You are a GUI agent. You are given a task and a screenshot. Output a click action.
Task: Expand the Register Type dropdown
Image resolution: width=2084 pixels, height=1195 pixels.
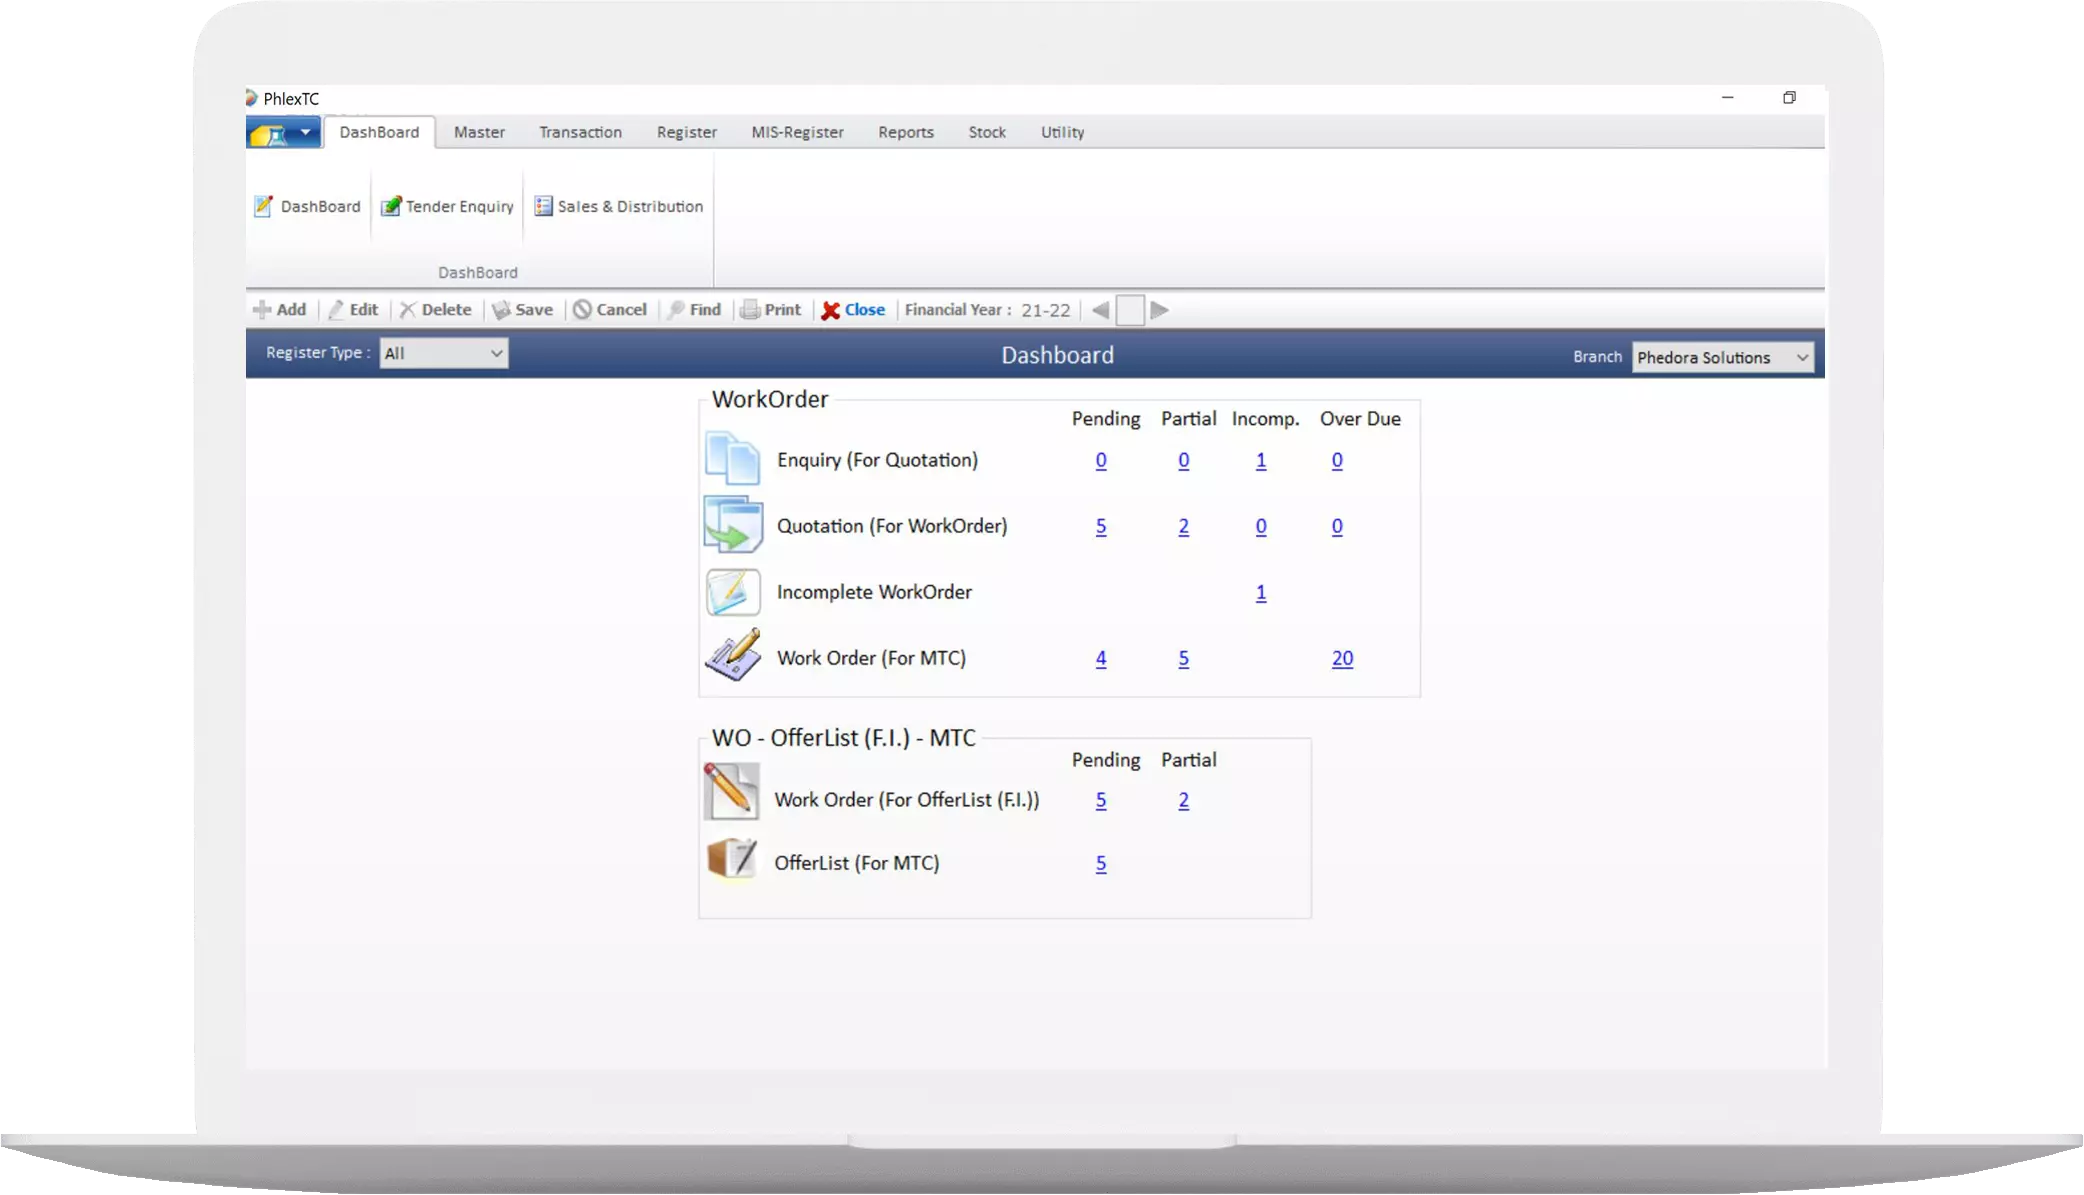point(496,353)
